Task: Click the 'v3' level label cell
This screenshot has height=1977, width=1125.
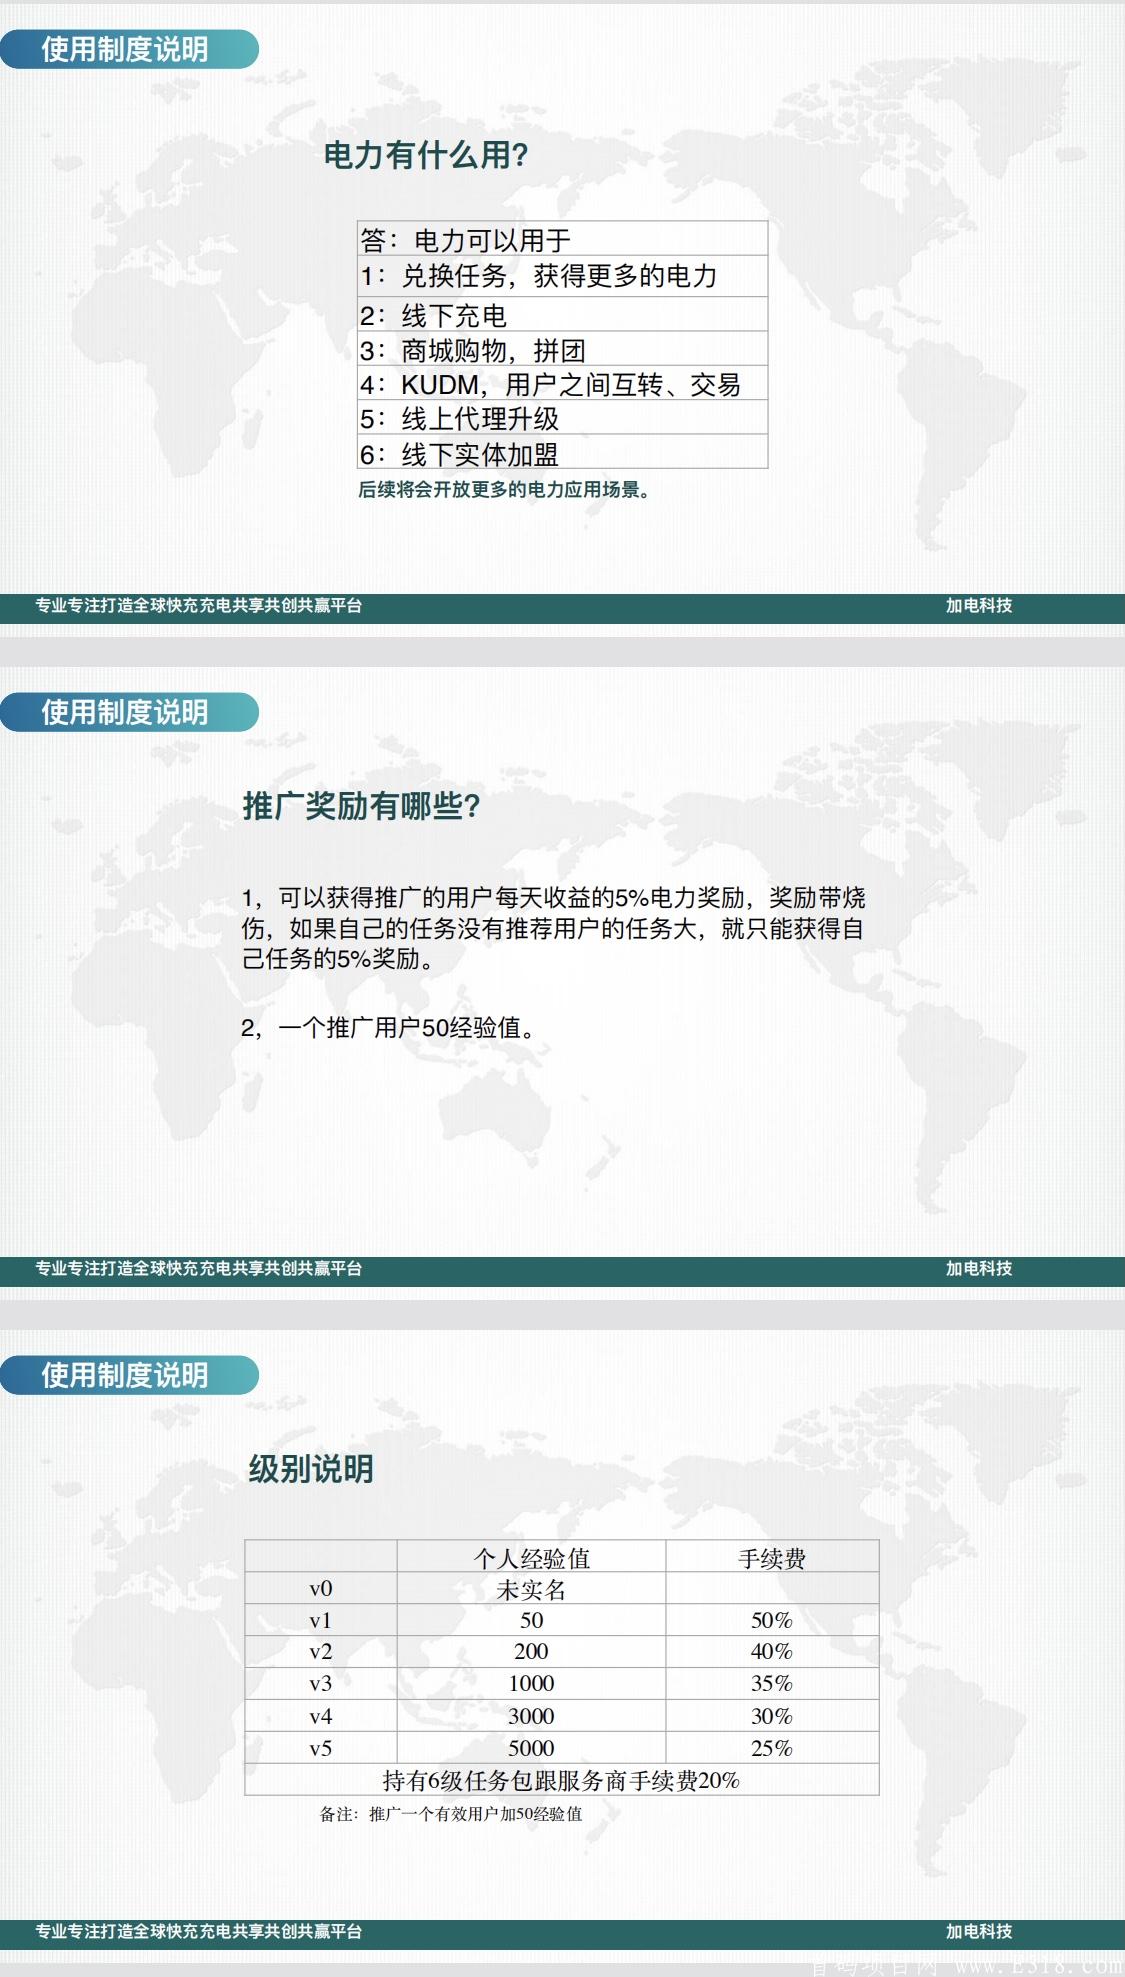Action: 320,1684
